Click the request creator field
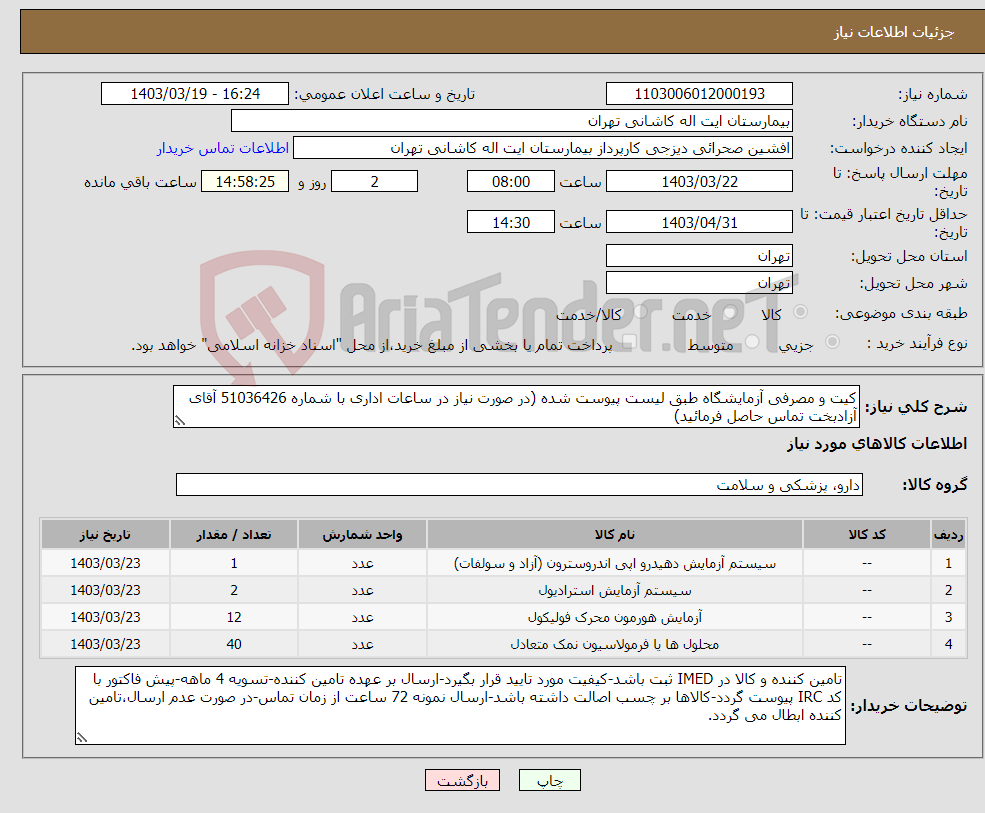985x813 pixels. 543,148
